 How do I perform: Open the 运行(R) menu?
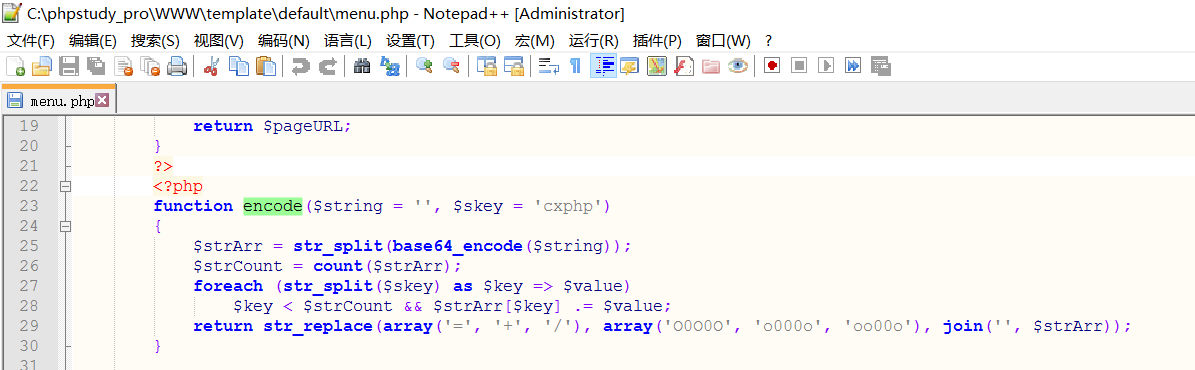[x=594, y=40]
